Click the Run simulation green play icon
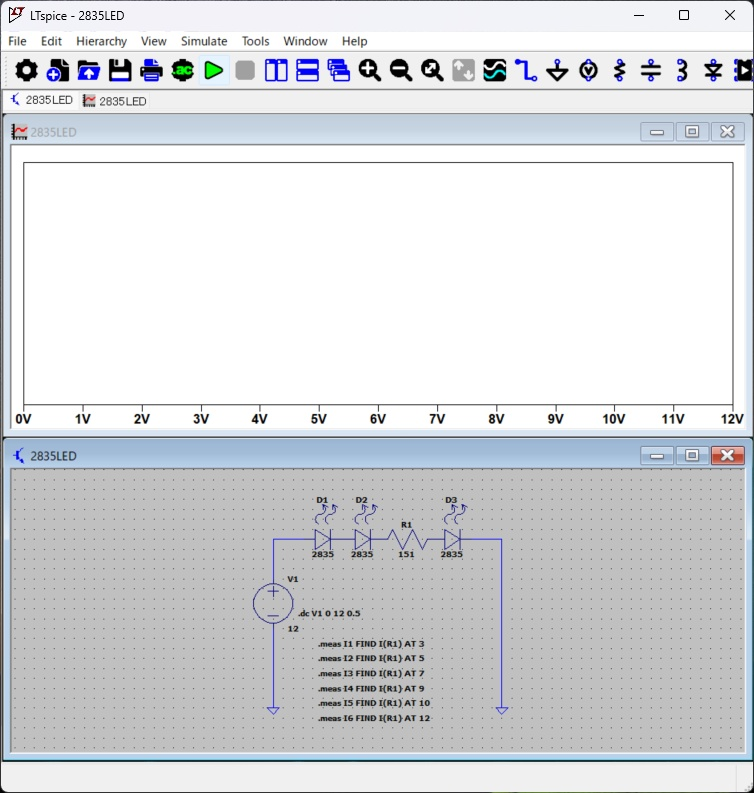Screen dimensions: 754x793 click(x=213, y=70)
